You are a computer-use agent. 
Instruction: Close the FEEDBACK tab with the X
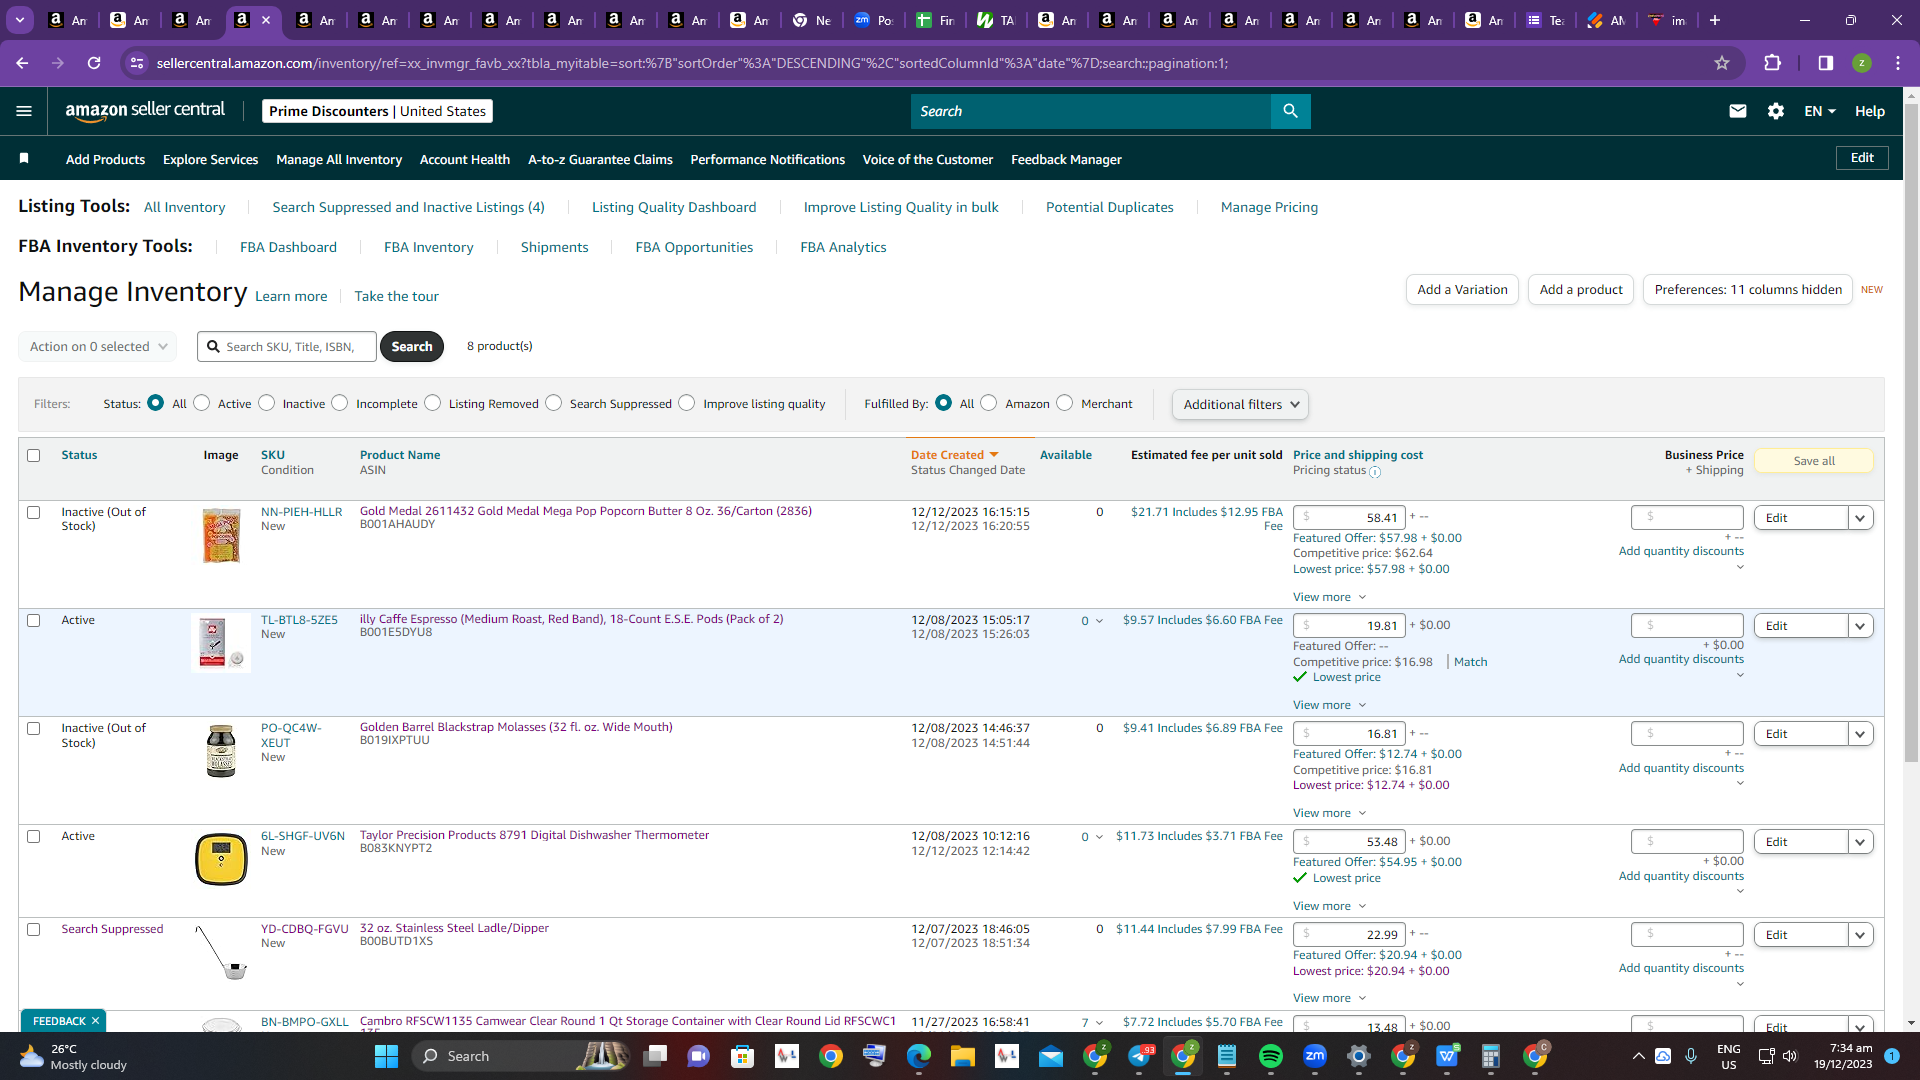point(95,1021)
